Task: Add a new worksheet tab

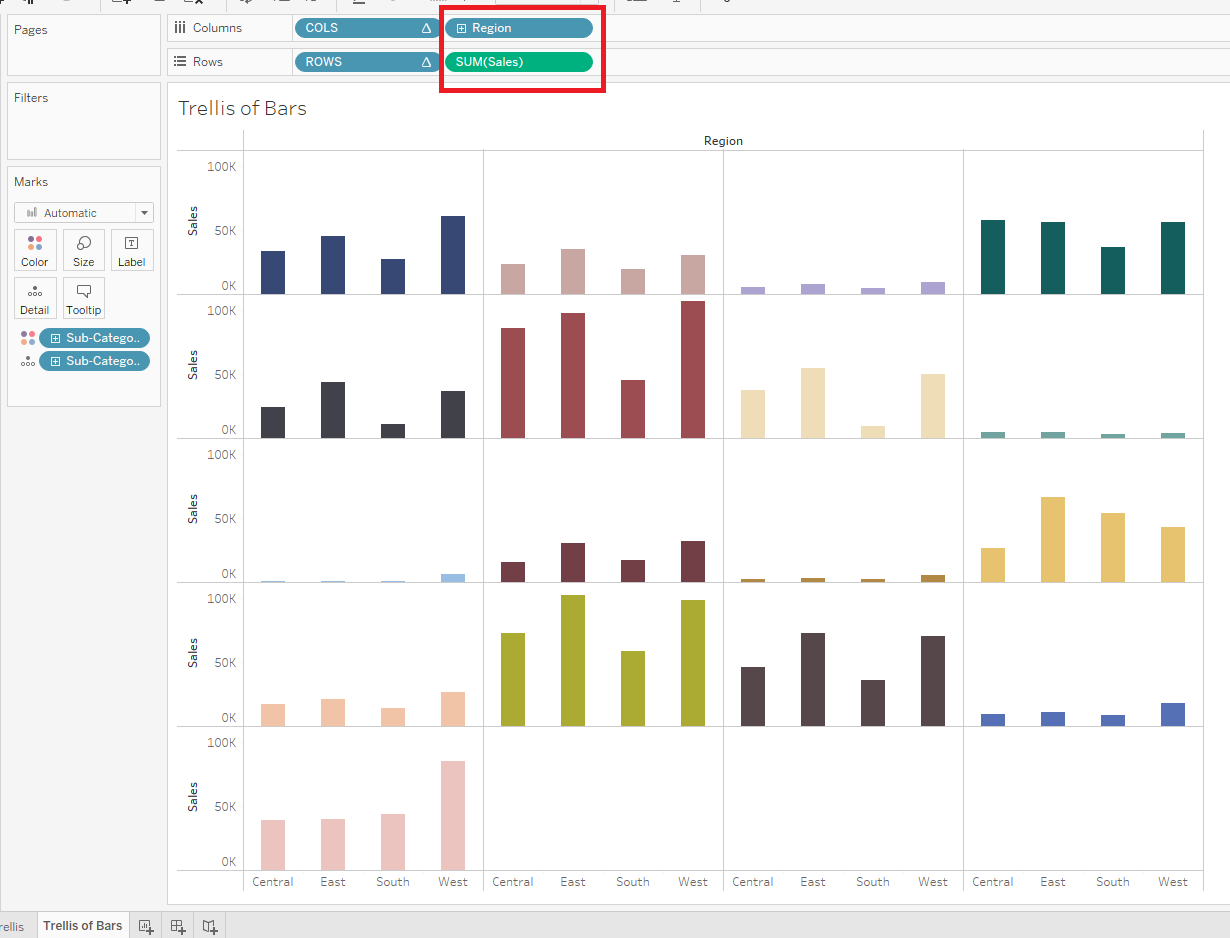Action: point(146,926)
